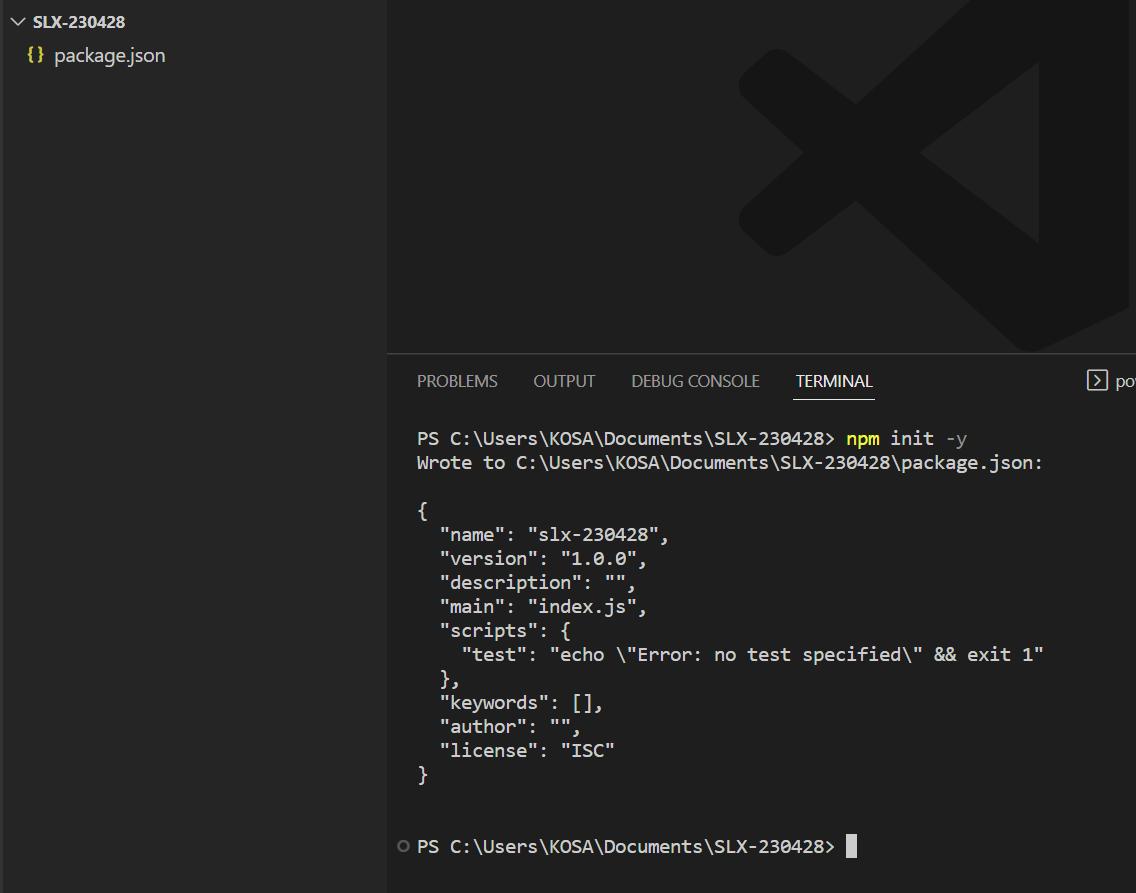The width and height of the screenshot is (1136, 893).
Task: Click the JSON braces icon beside package.json
Action: click(x=36, y=55)
